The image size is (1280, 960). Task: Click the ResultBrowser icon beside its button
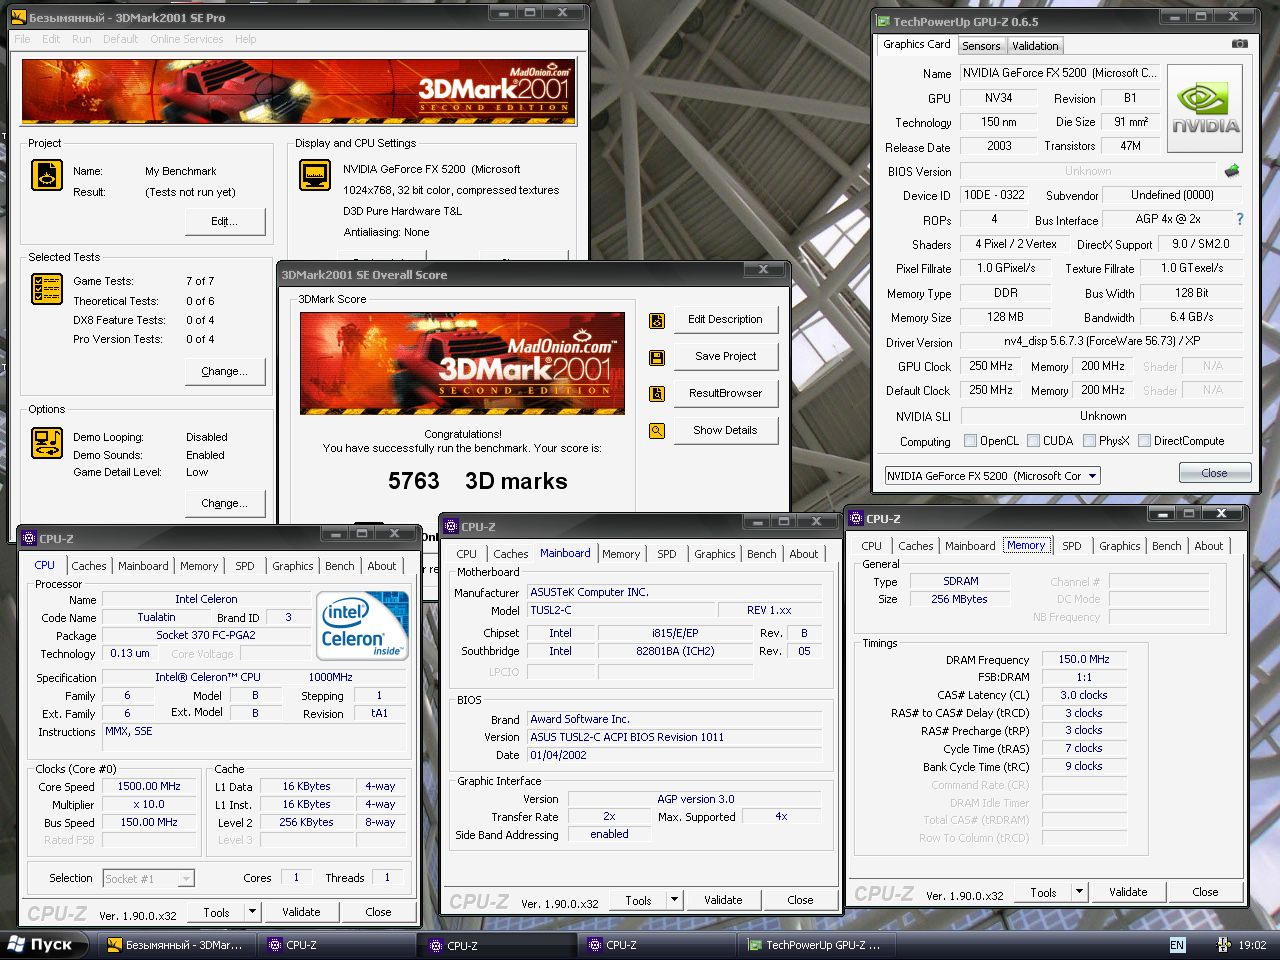pos(657,394)
